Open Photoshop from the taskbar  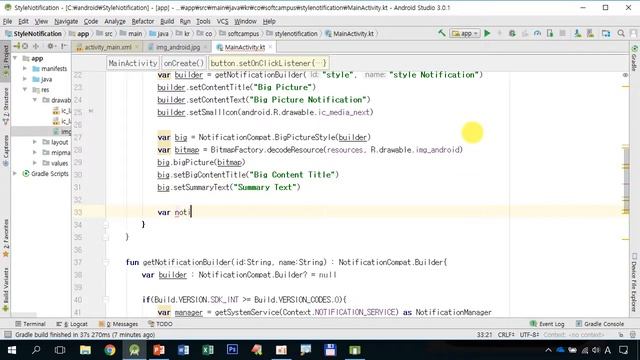coord(232,350)
